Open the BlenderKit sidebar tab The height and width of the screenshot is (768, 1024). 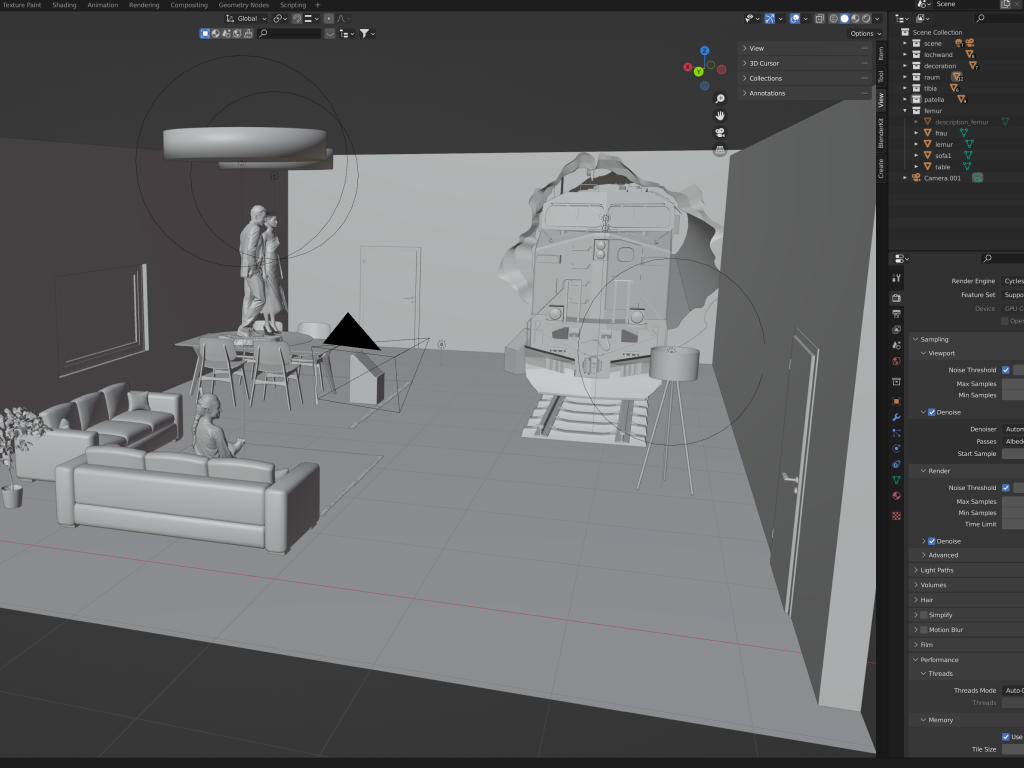click(x=880, y=133)
